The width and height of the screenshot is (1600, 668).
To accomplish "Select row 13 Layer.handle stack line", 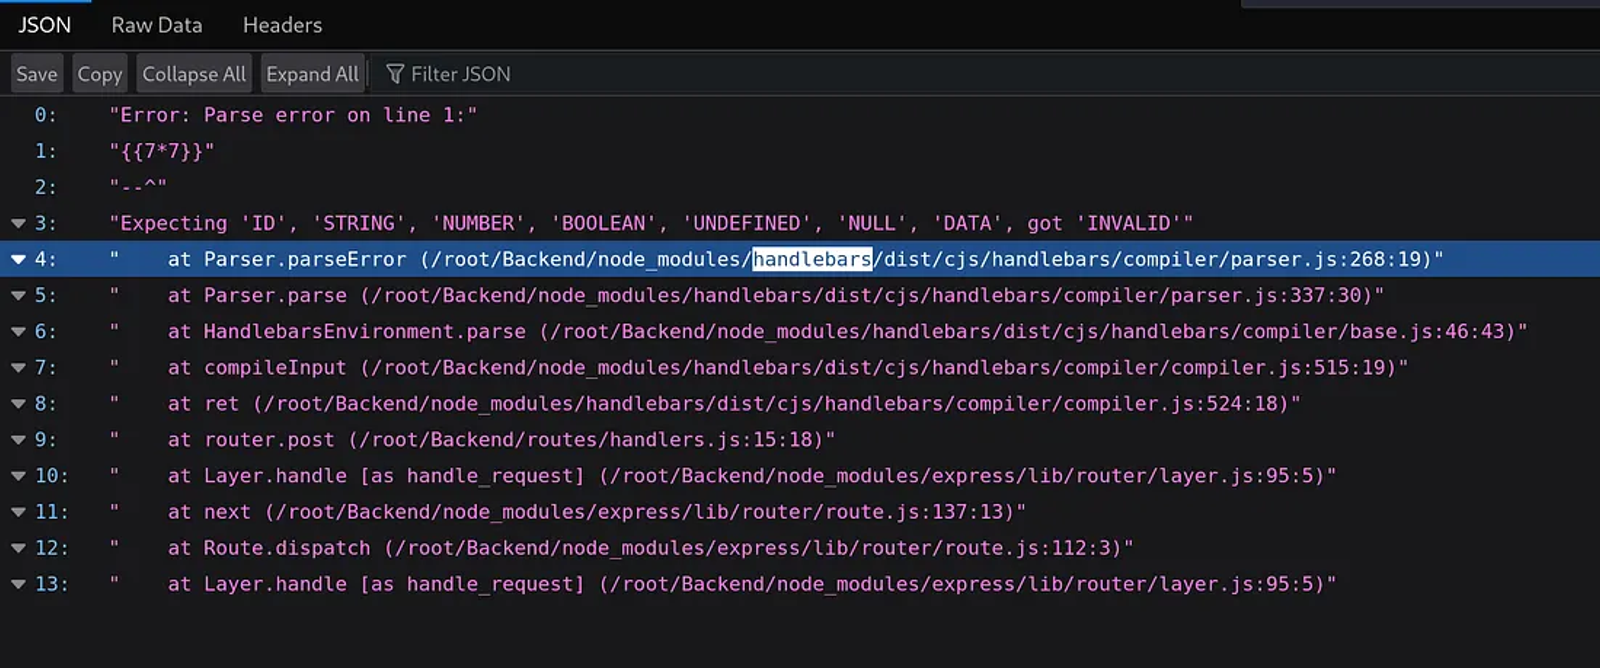I will coord(723,584).
